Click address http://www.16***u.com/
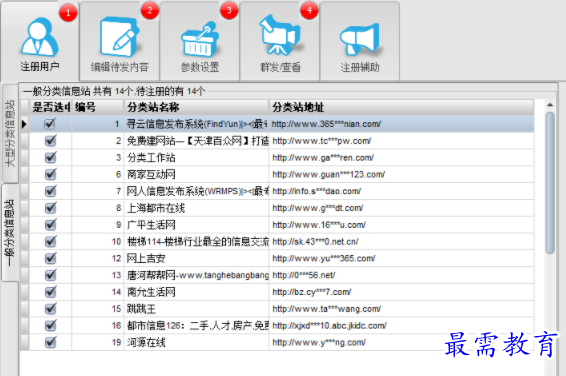 pyautogui.click(x=319, y=225)
